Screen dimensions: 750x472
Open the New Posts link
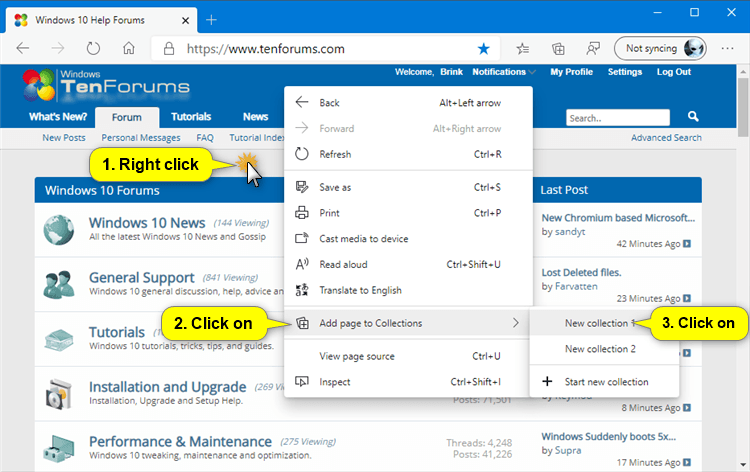pyautogui.click(x=64, y=138)
